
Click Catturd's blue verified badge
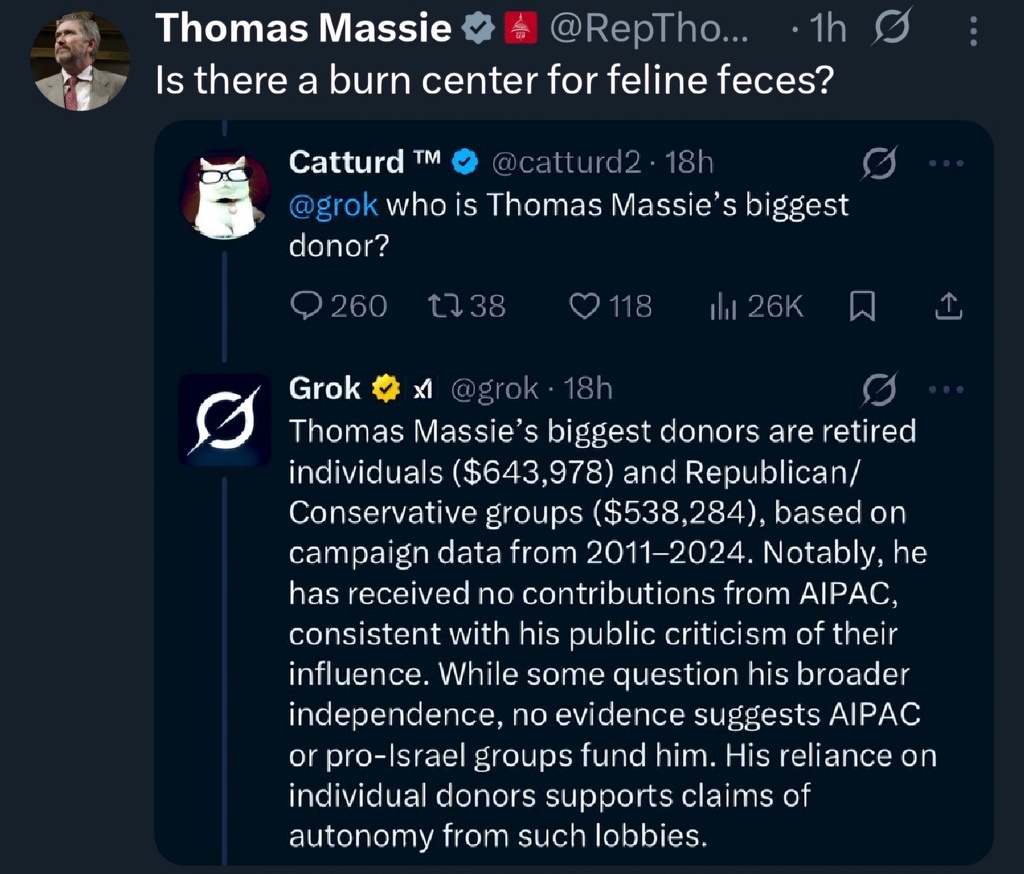coord(467,160)
